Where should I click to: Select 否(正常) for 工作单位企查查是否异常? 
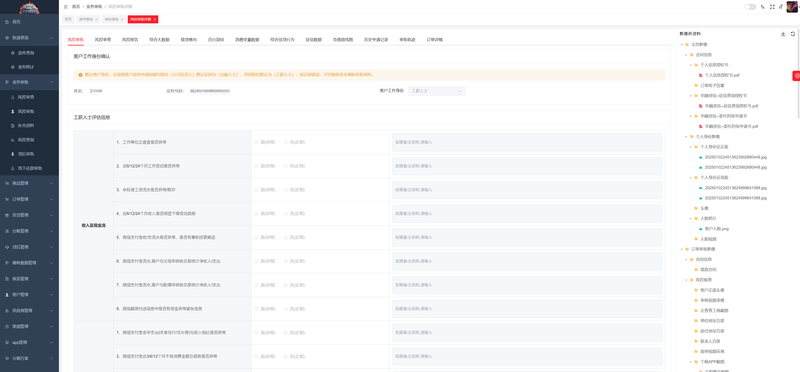pos(286,142)
